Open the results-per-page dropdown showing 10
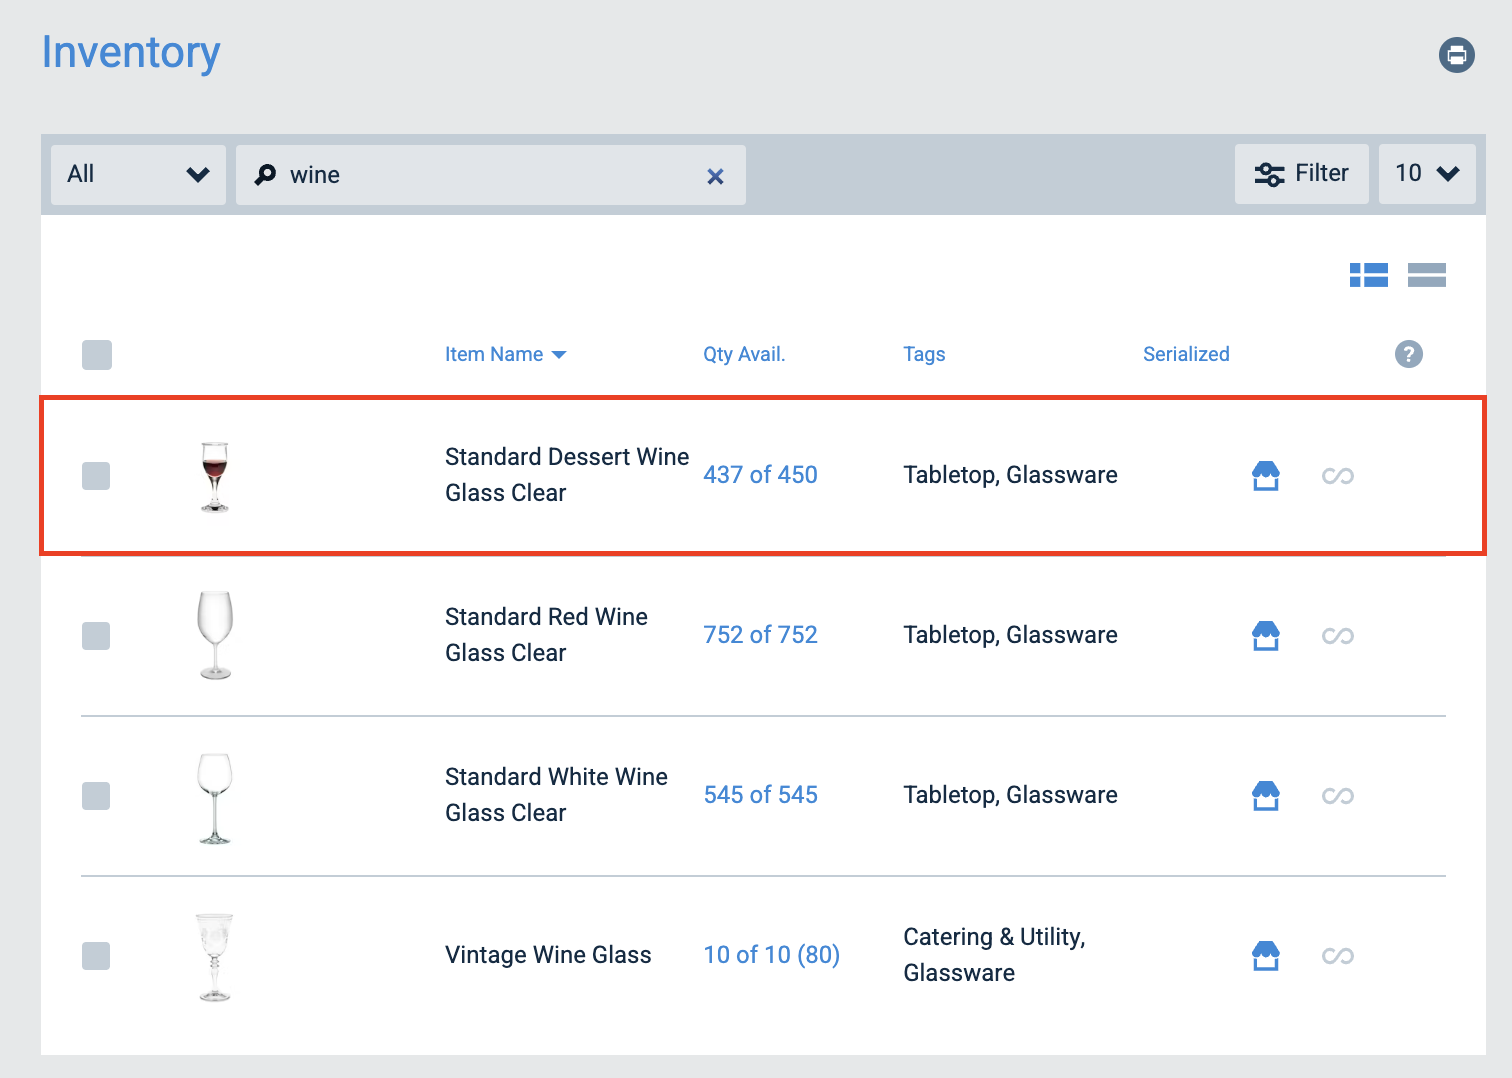This screenshot has height=1078, width=1512. 1427,173
